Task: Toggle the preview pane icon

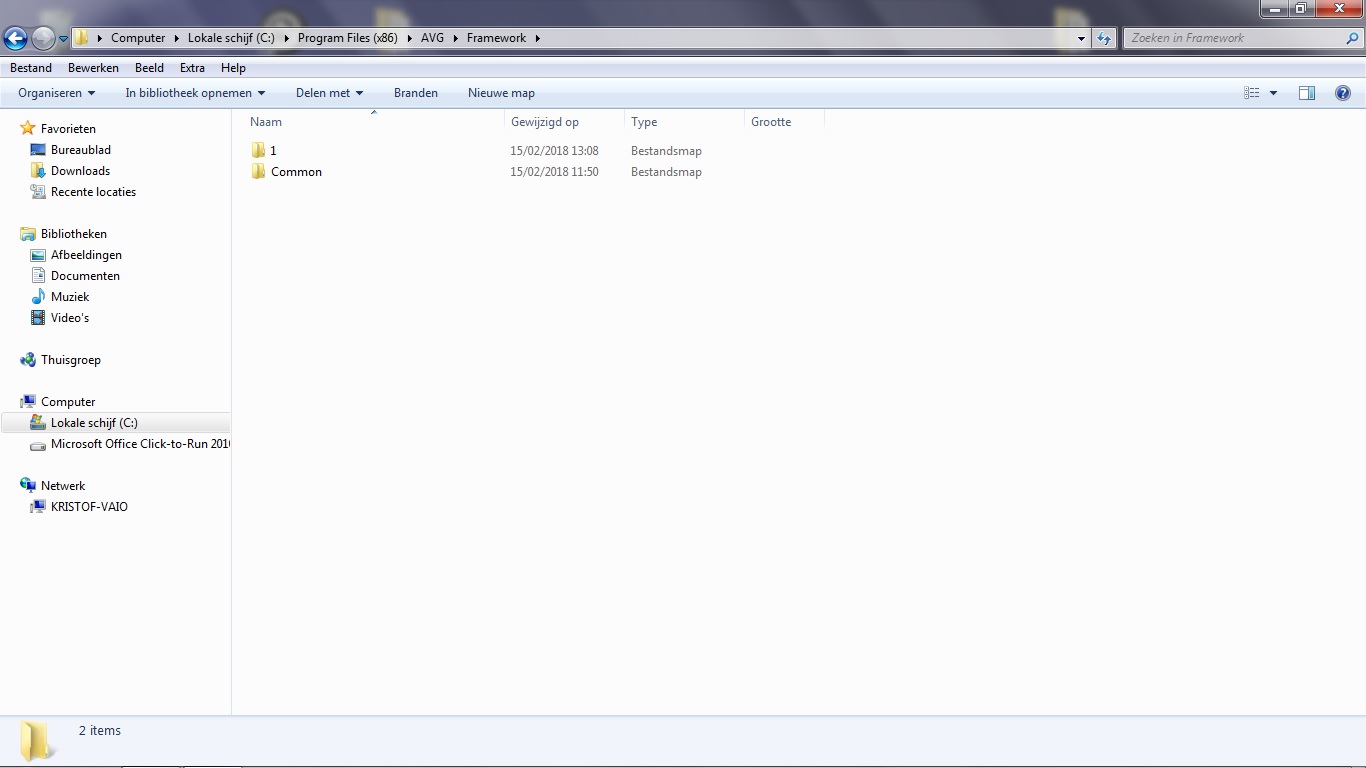Action: tap(1307, 93)
